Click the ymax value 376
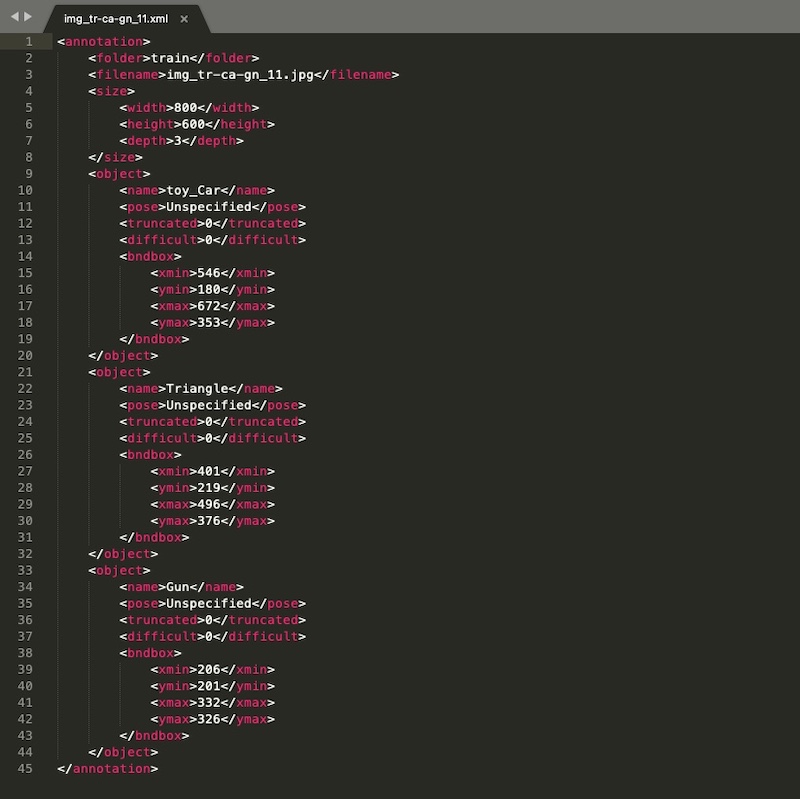This screenshot has height=799, width=800. point(209,520)
